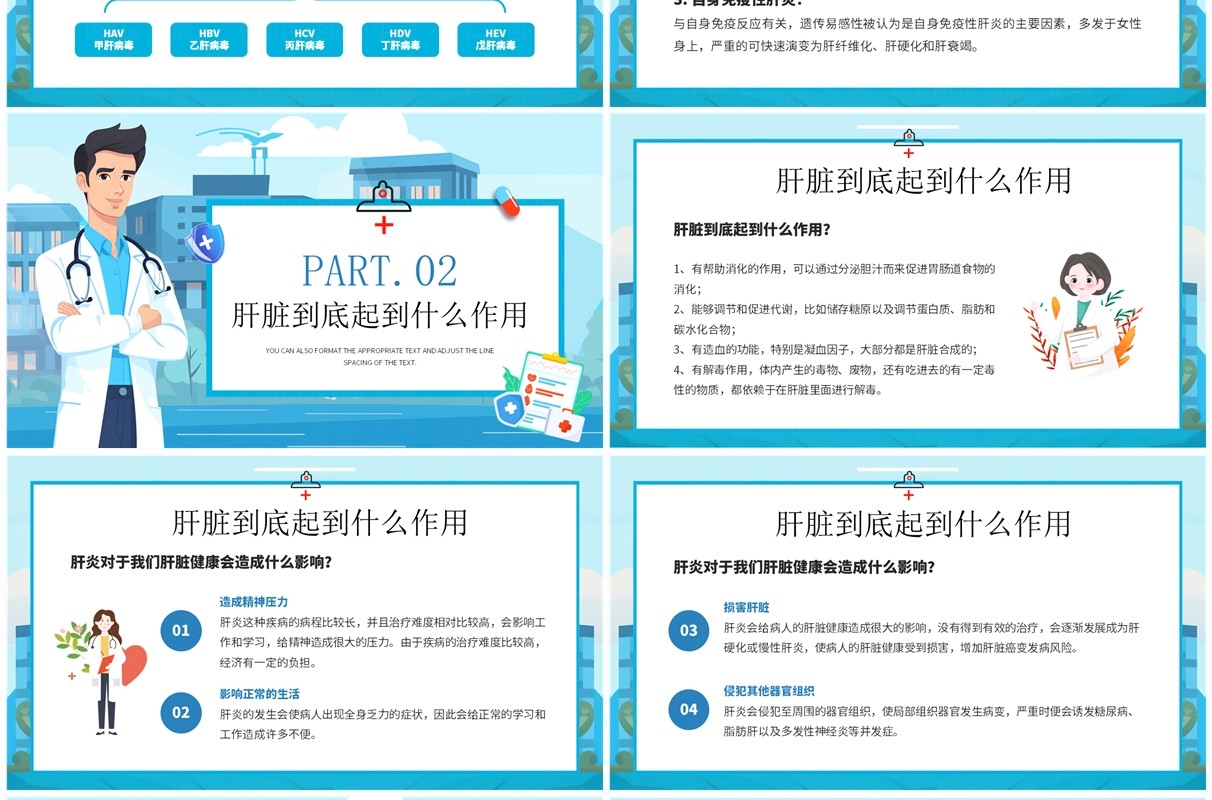Click the red-blue capsule pill icon
Viewport: 1212px width, 800px height.
tap(506, 201)
